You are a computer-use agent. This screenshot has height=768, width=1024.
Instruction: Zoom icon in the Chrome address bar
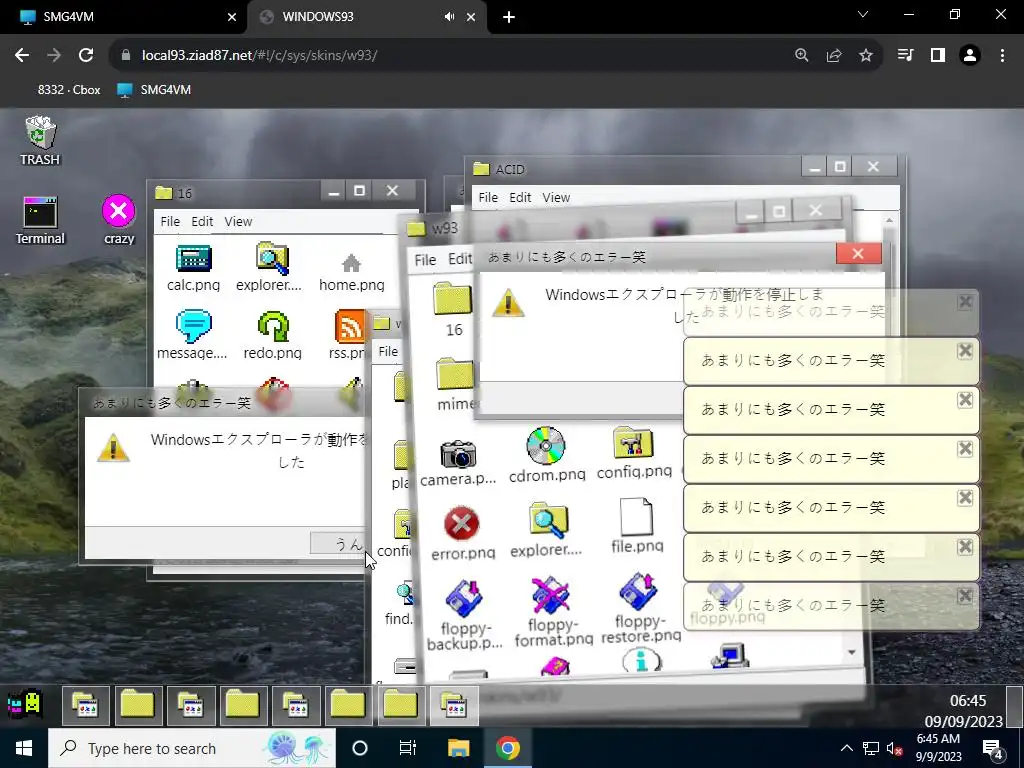801,56
